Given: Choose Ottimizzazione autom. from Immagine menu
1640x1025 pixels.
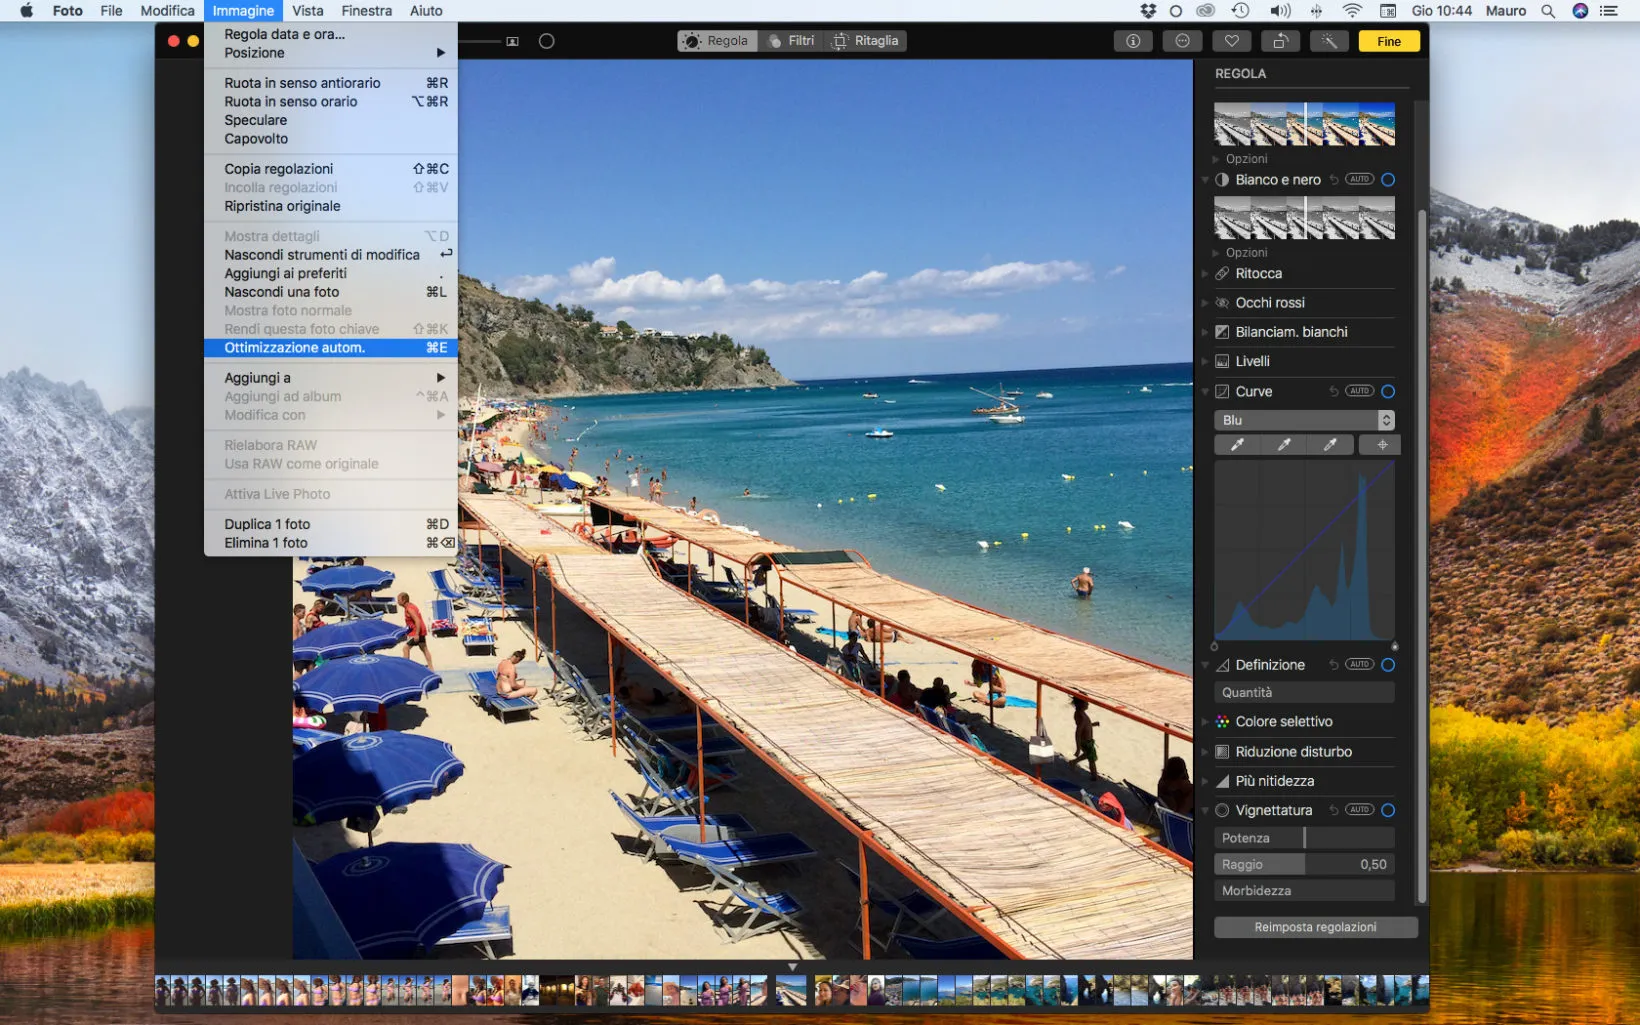Looking at the screenshot, I should click(x=331, y=348).
